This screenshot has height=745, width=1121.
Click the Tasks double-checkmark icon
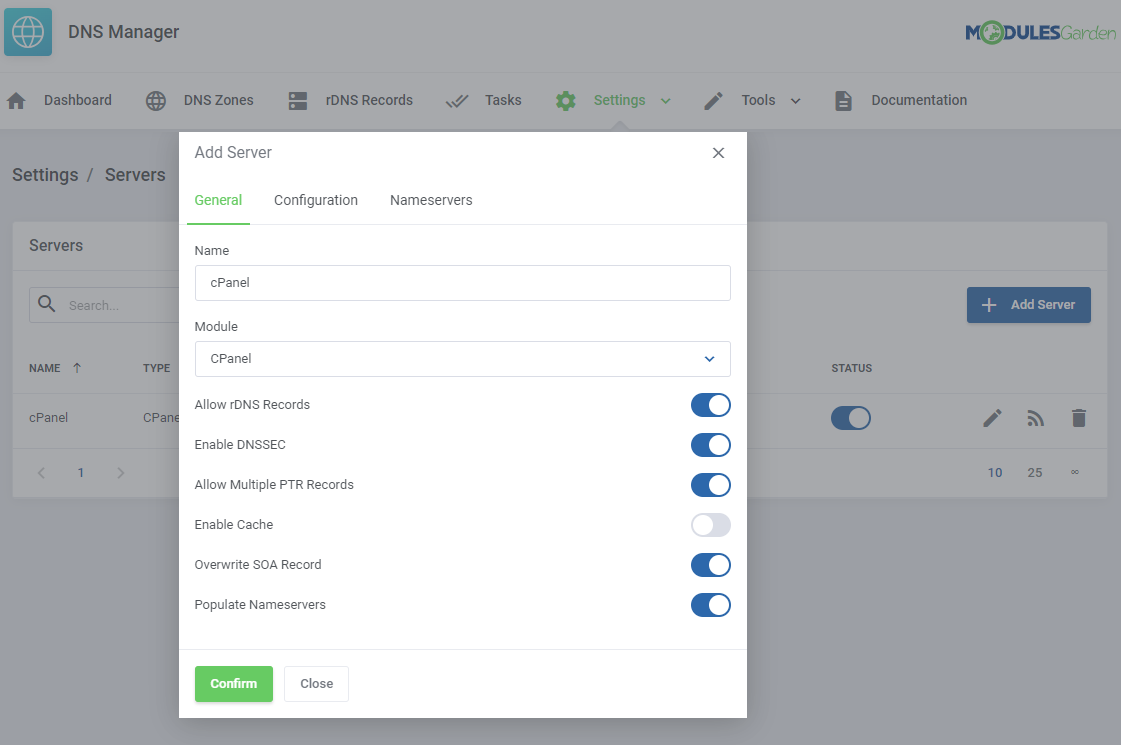[x=457, y=101]
